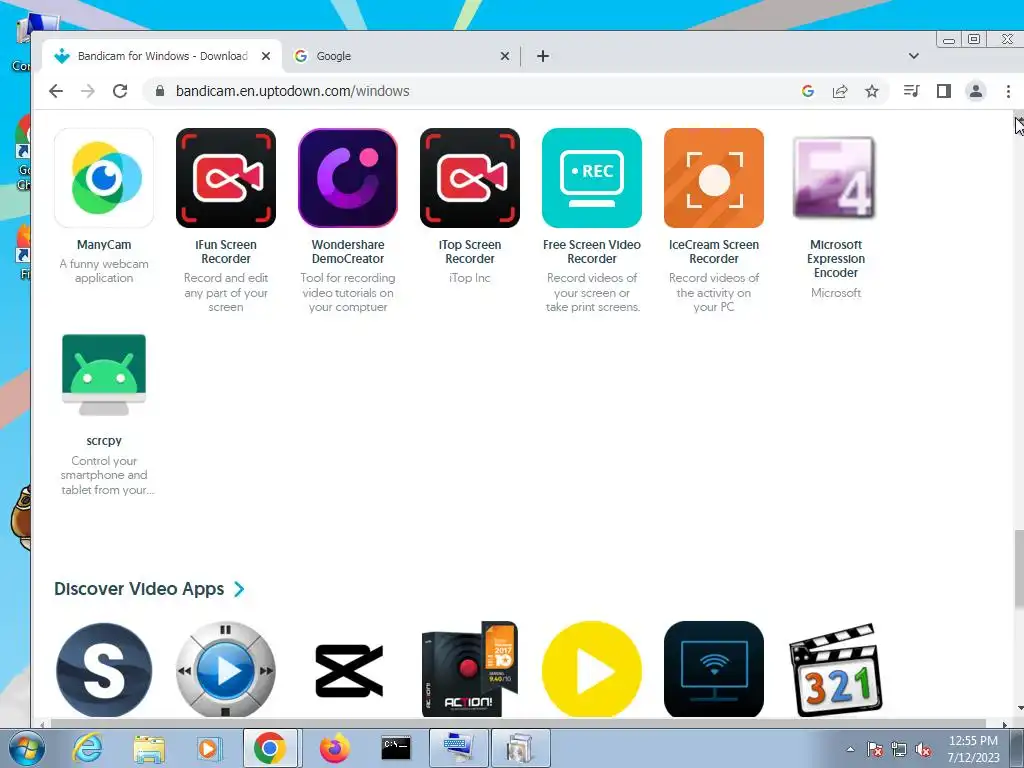Open the blue play button media player app
This screenshot has width=1024, height=768.
click(x=226, y=670)
